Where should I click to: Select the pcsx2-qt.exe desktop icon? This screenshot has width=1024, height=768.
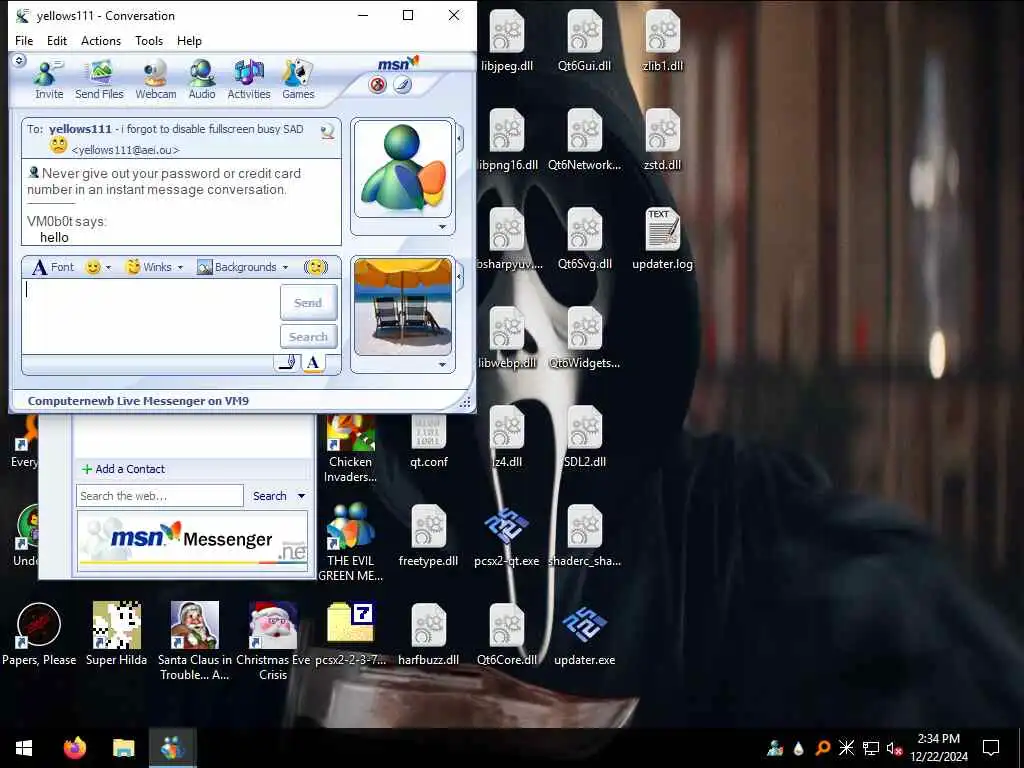click(x=507, y=536)
